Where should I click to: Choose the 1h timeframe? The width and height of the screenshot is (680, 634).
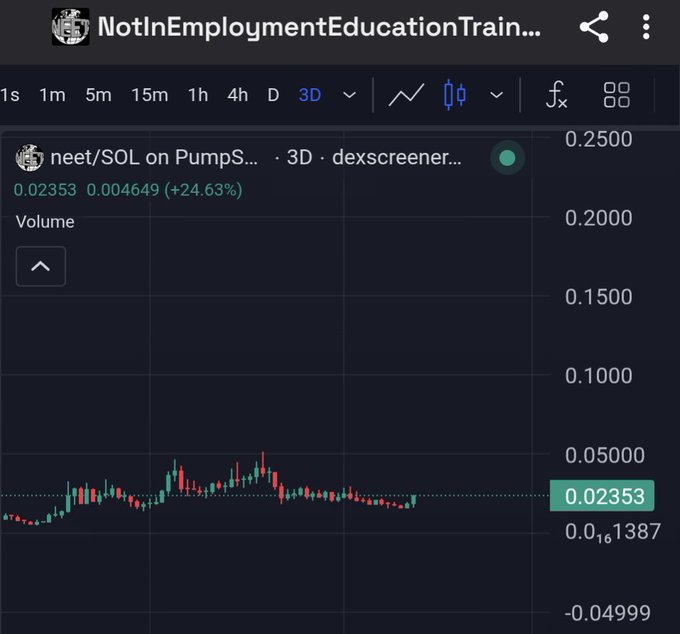pyautogui.click(x=198, y=95)
